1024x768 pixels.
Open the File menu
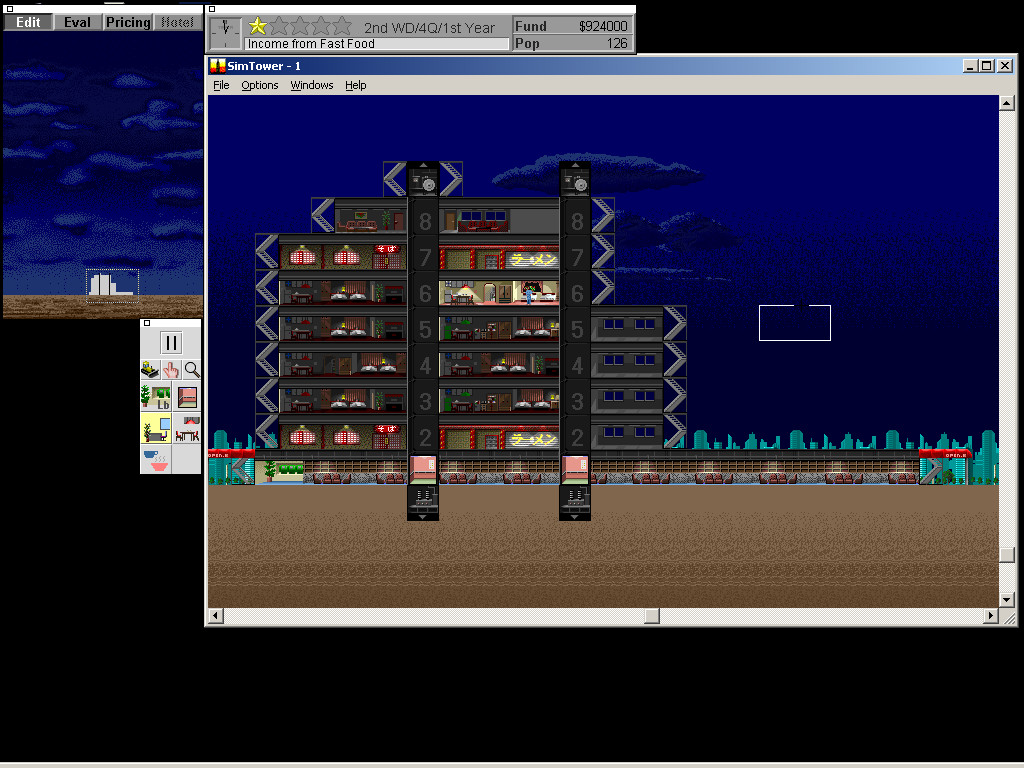point(221,85)
